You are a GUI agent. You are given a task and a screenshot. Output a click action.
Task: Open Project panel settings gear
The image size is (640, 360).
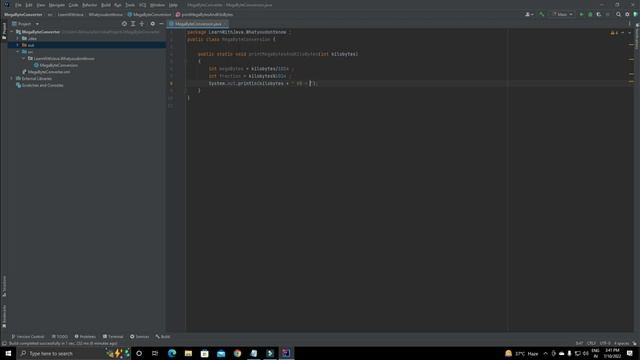pos(153,24)
